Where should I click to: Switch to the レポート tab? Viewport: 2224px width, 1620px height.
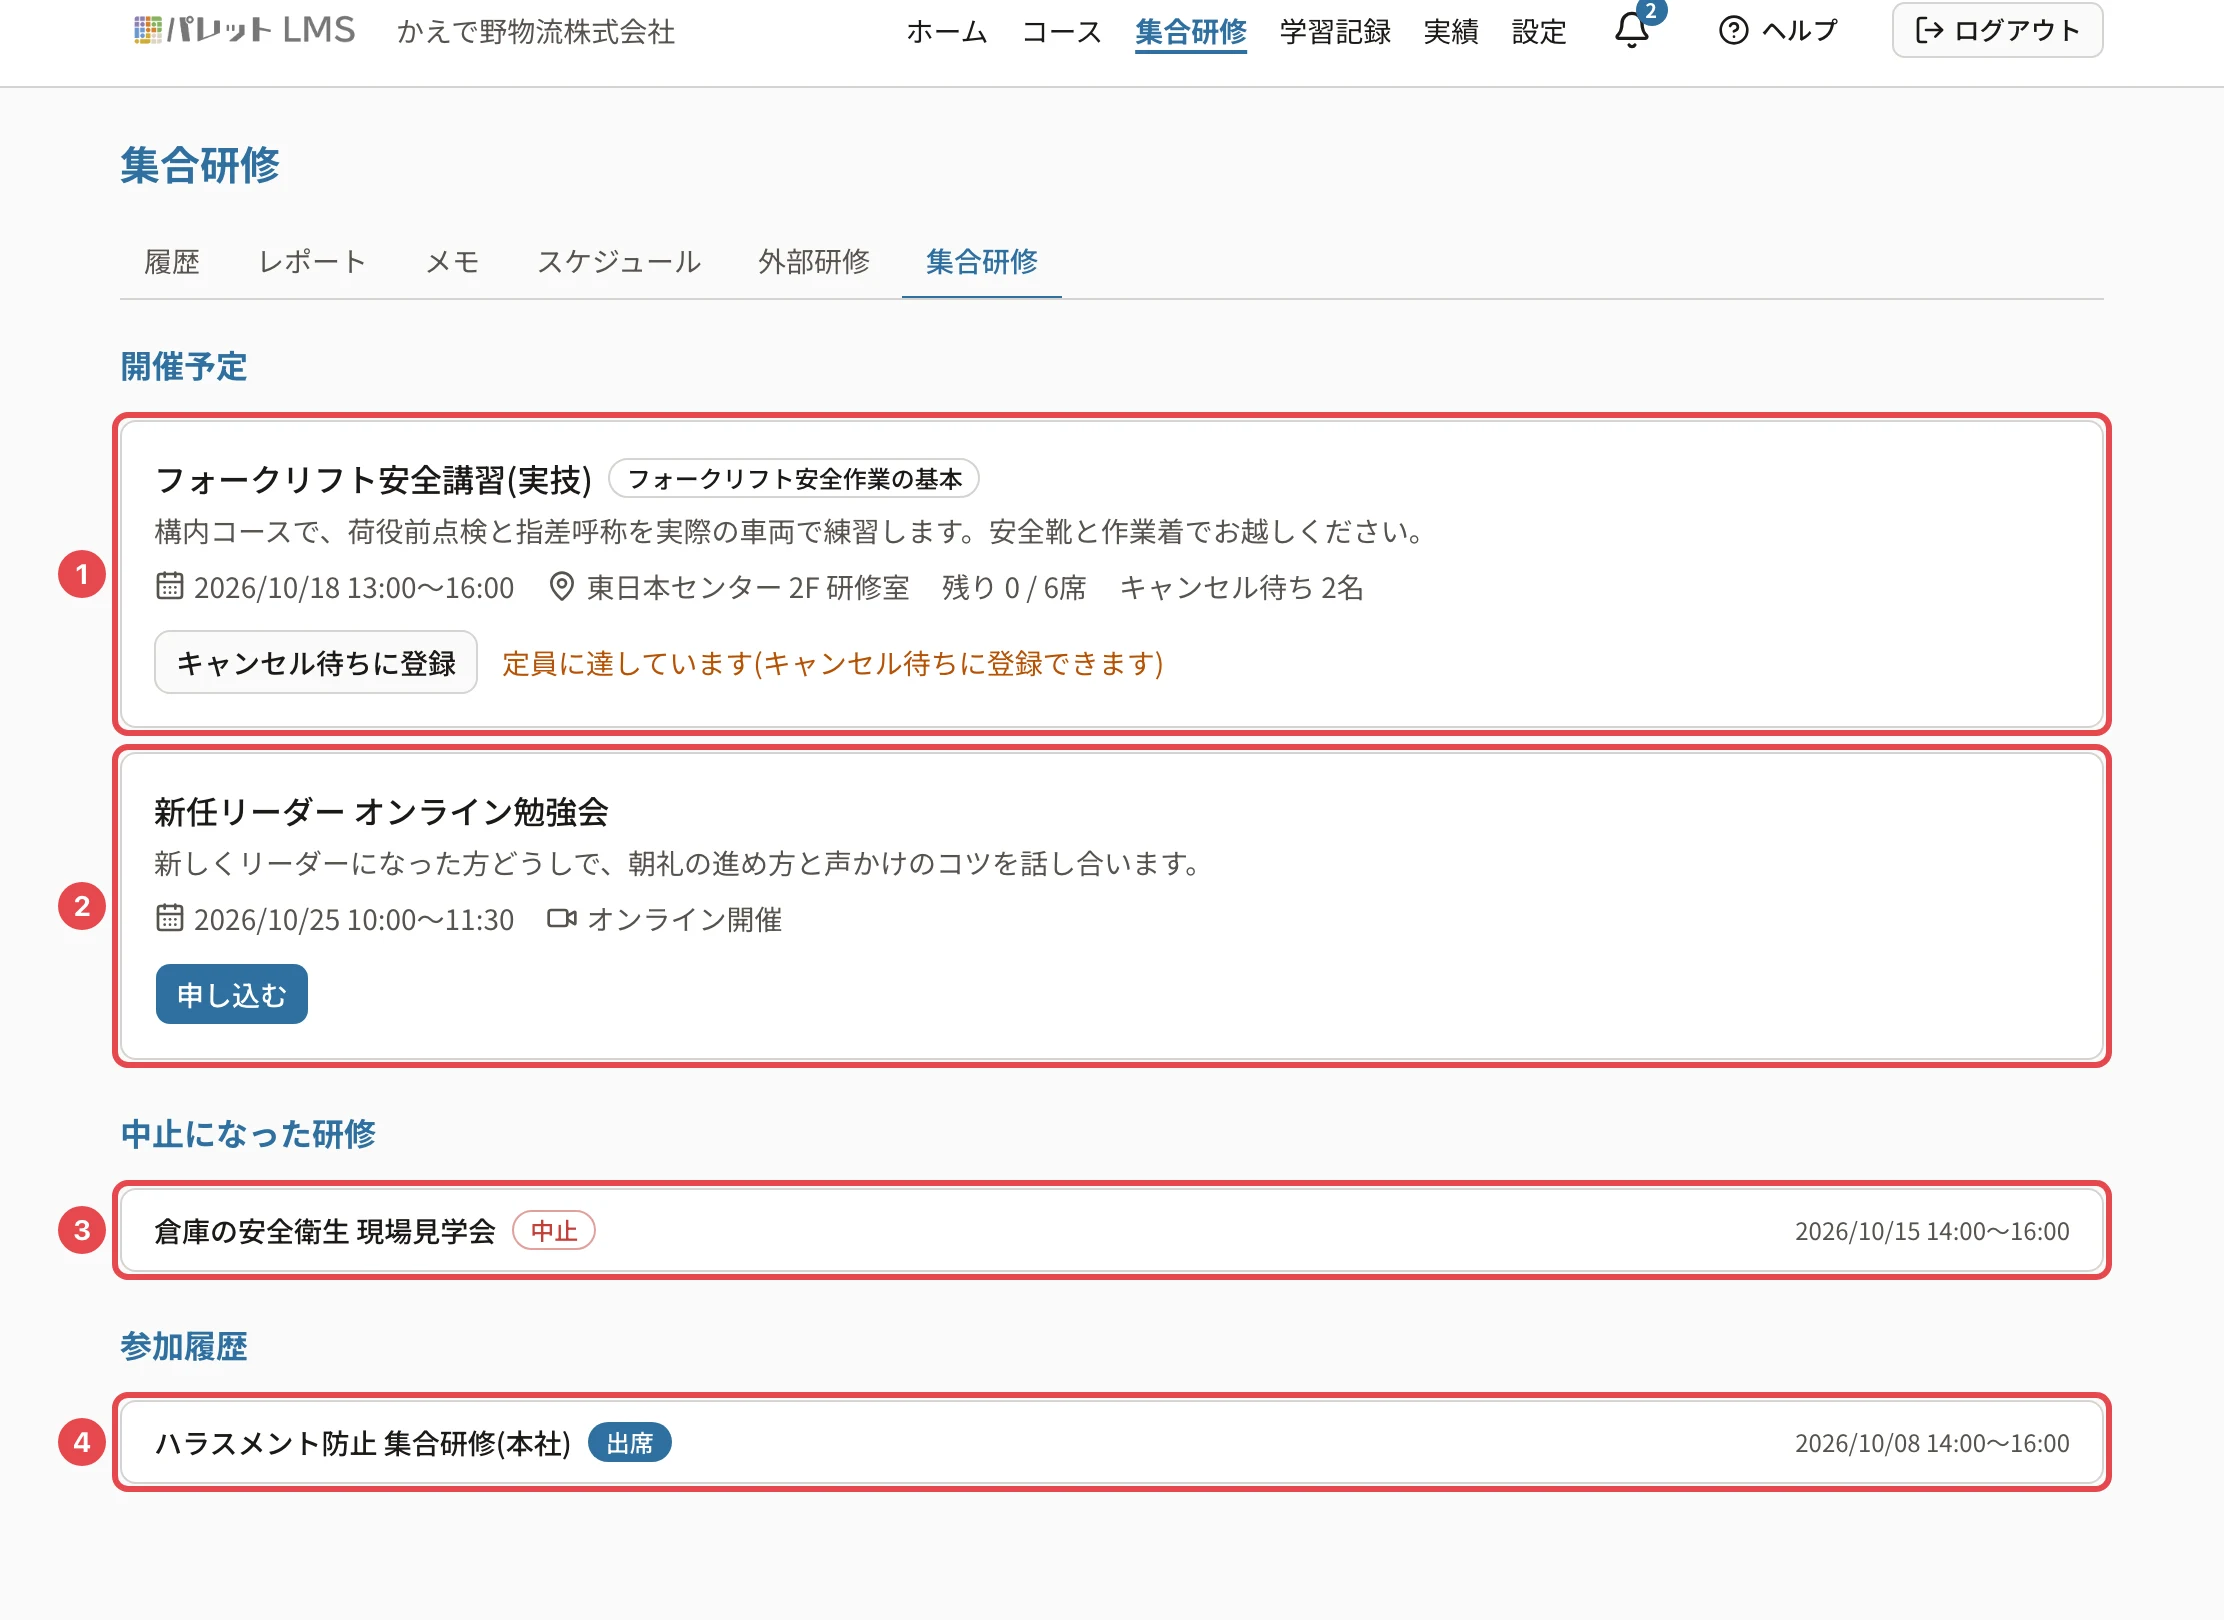(312, 262)
